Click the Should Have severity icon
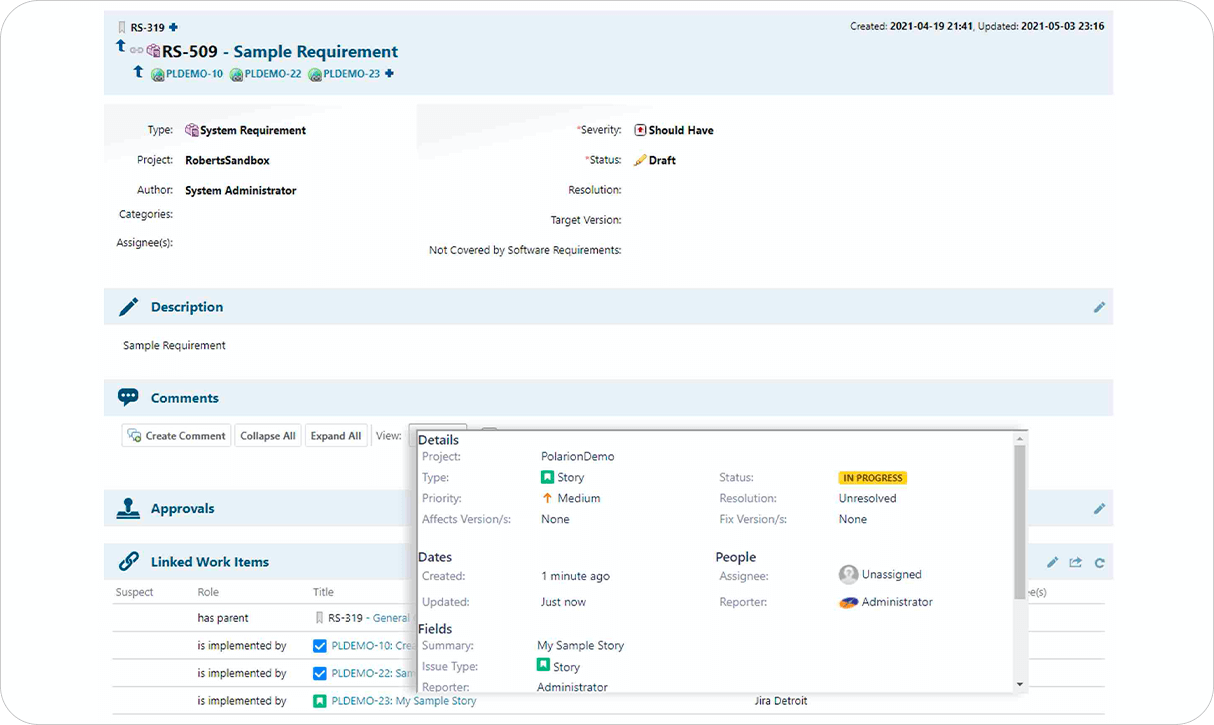 (640, 130)
